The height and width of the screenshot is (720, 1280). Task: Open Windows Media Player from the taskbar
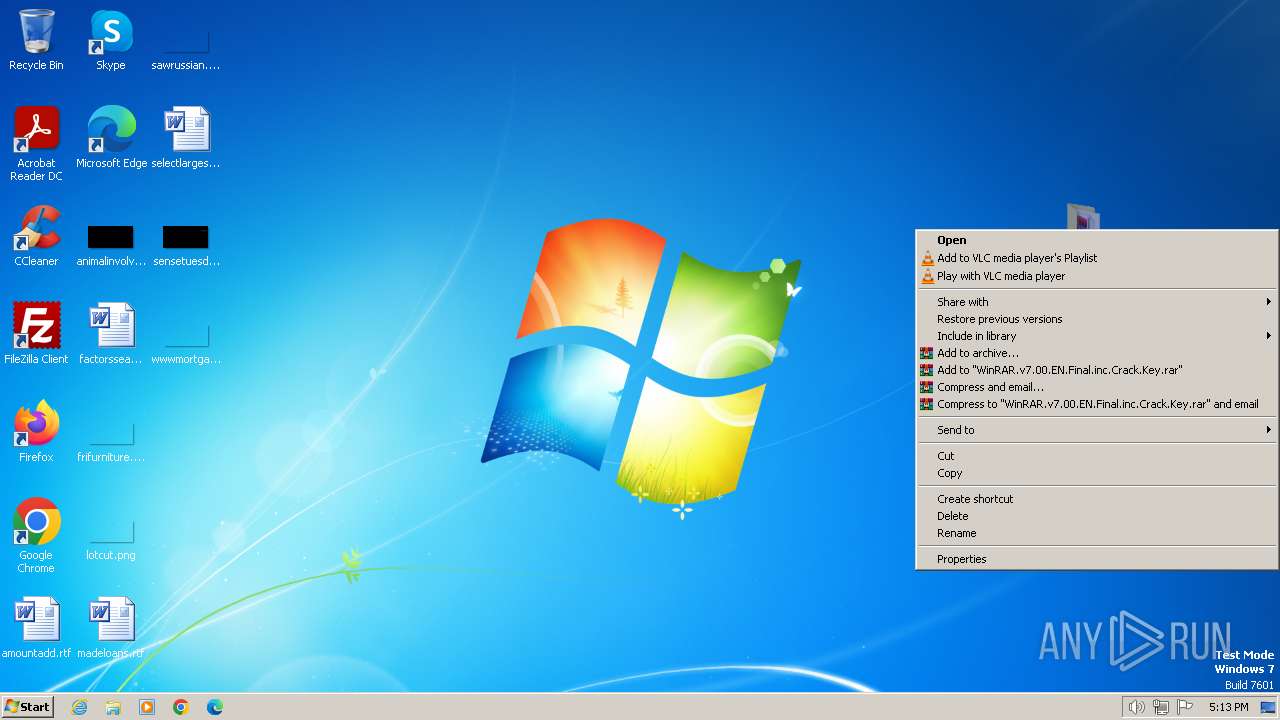coord(147,707)
